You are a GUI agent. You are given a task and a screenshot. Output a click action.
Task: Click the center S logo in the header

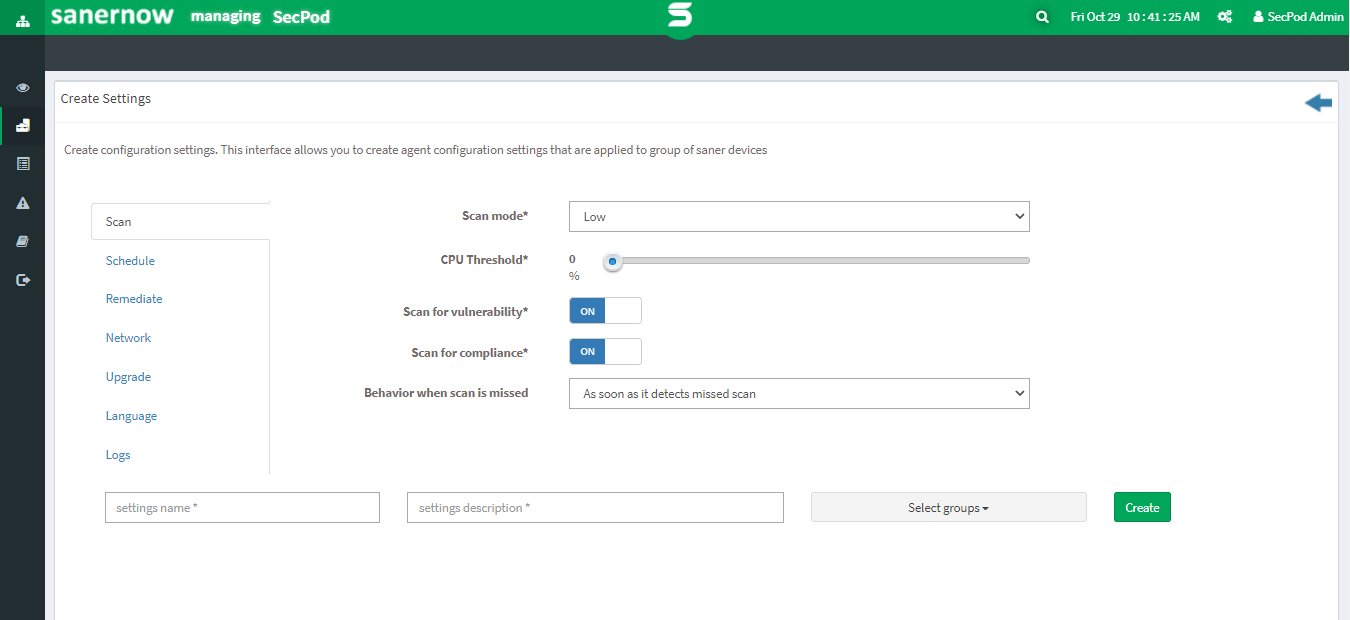(680, 17)
